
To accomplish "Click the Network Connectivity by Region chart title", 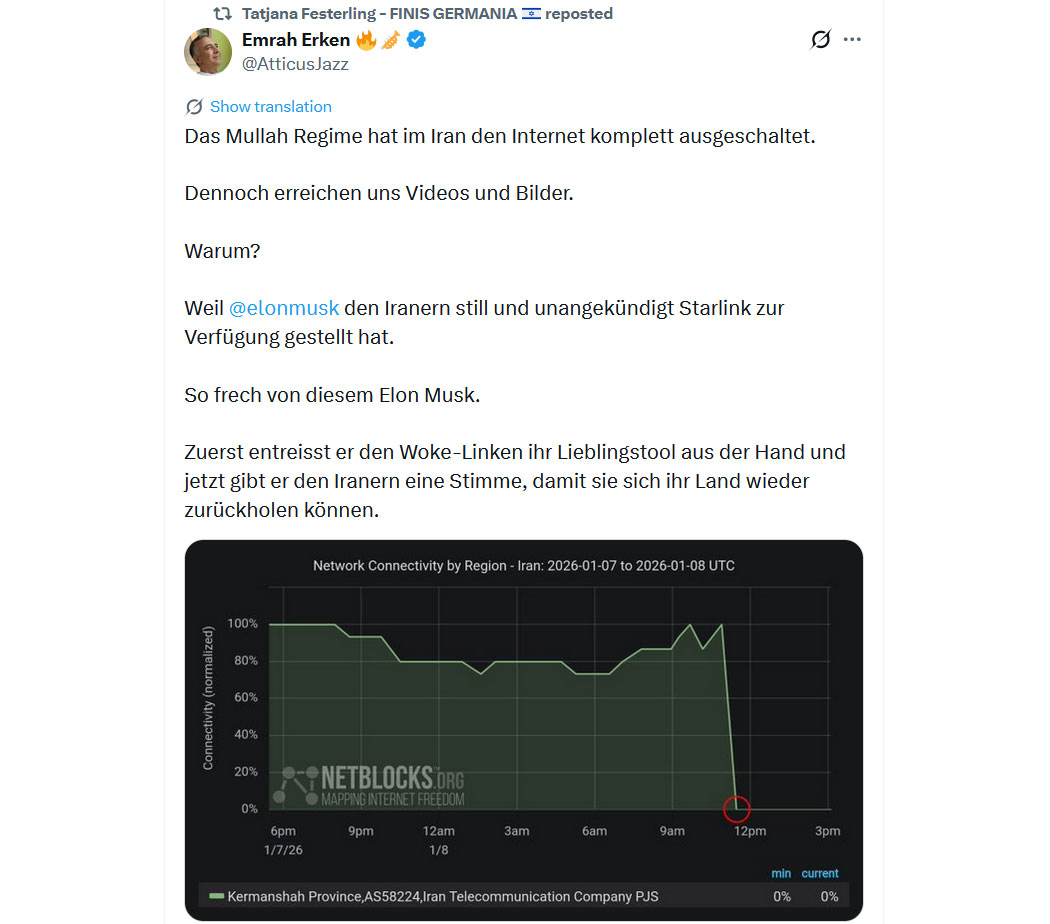I will 523,565.
